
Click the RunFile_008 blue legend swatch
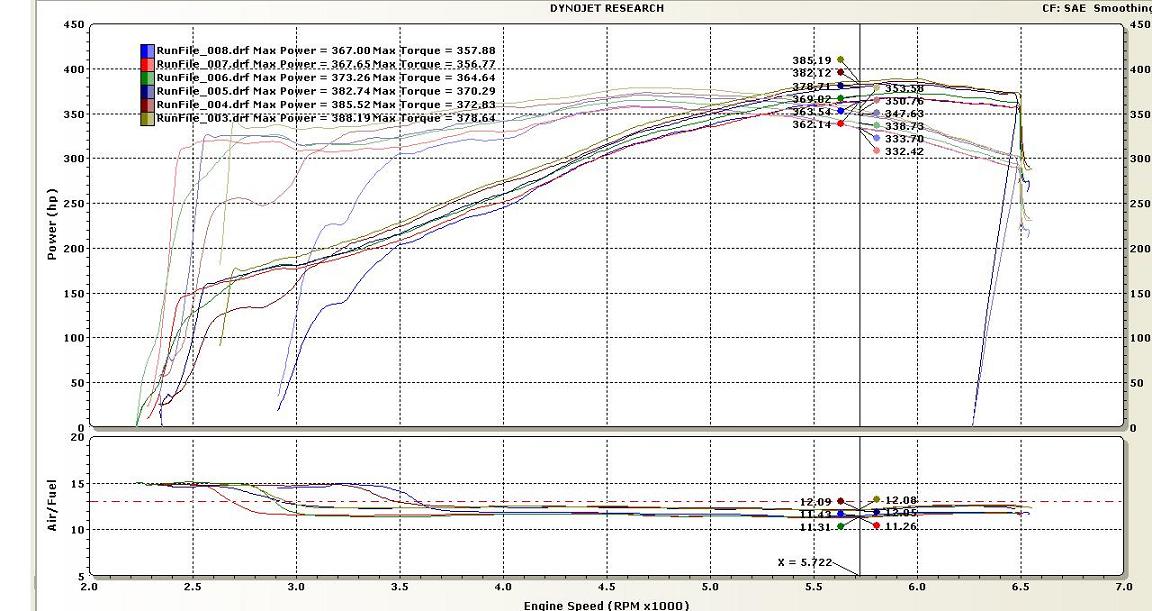click(147, 50)
